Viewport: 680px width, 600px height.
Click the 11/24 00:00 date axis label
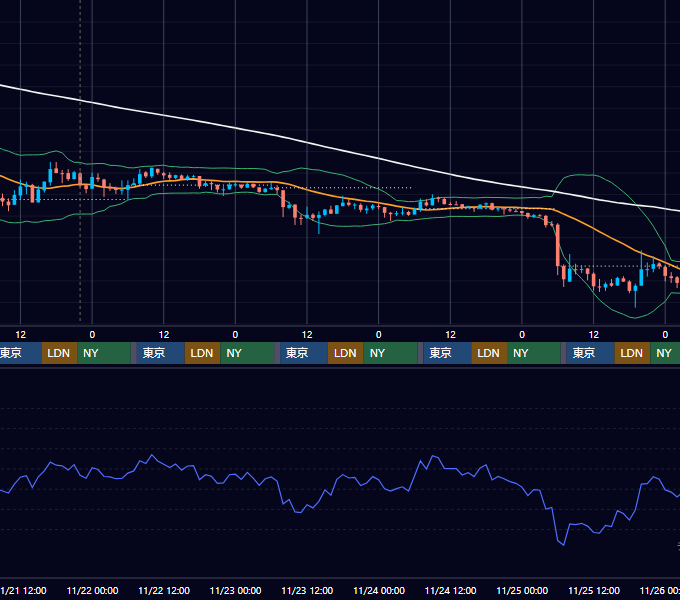tap(379, 590)
